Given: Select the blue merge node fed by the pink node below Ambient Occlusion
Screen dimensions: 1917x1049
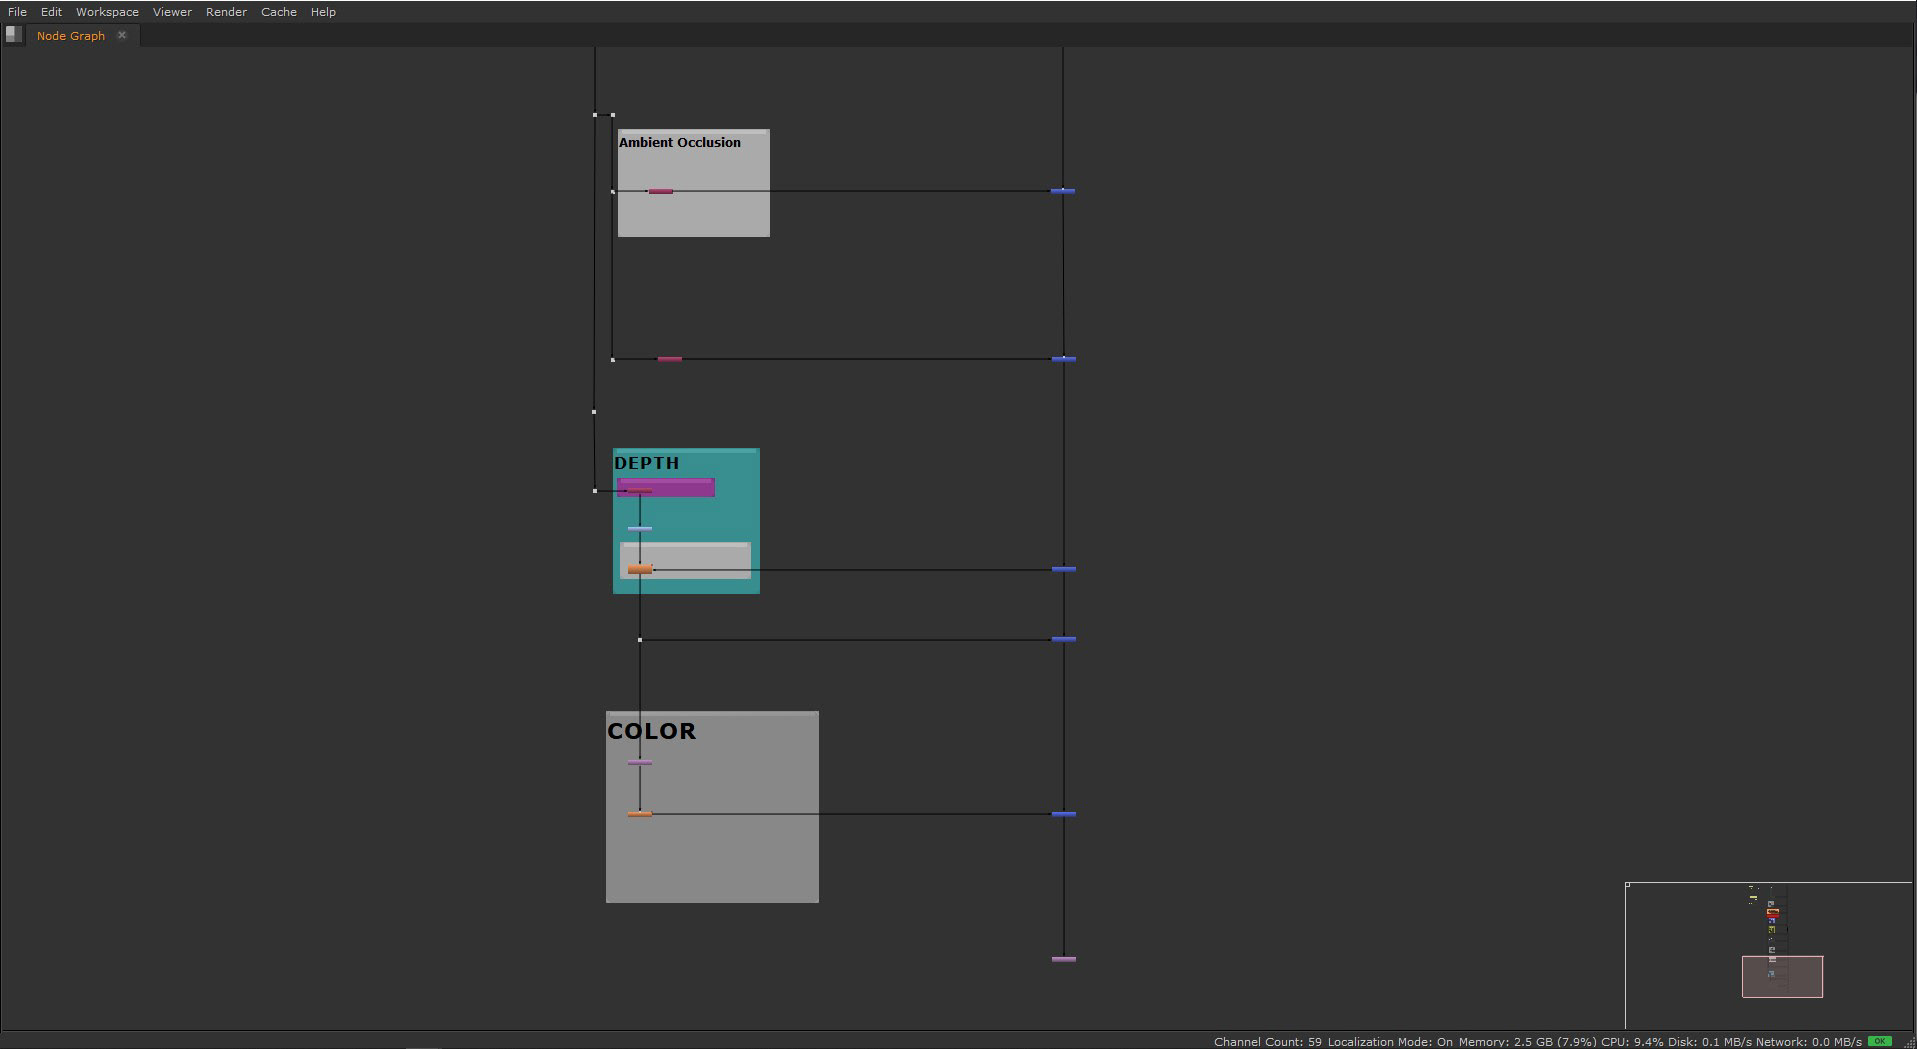Looking at the screenshot, I should point(1064,359).
